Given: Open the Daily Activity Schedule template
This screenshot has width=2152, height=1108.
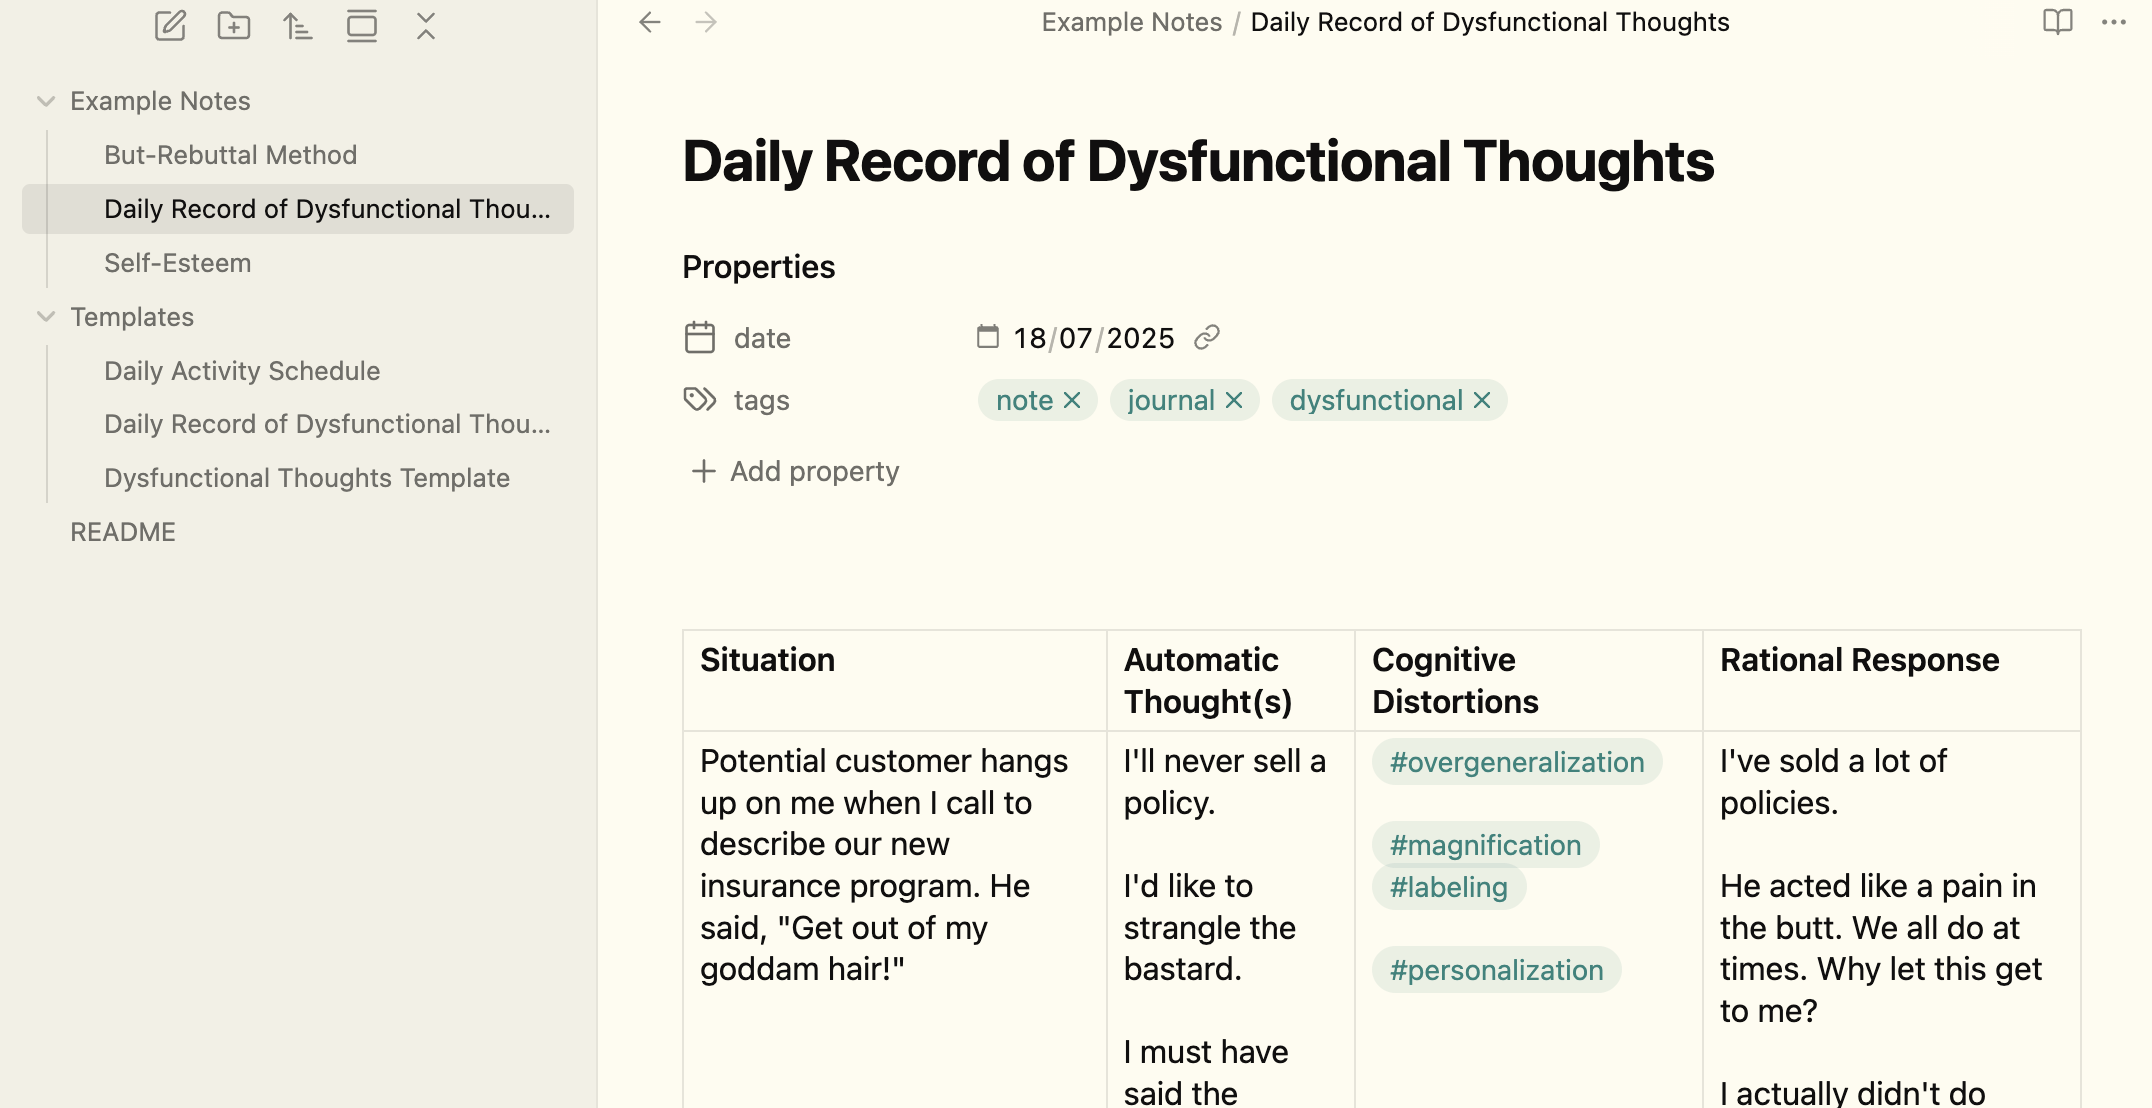Looking at the screenshot, I should coord(242,371).
